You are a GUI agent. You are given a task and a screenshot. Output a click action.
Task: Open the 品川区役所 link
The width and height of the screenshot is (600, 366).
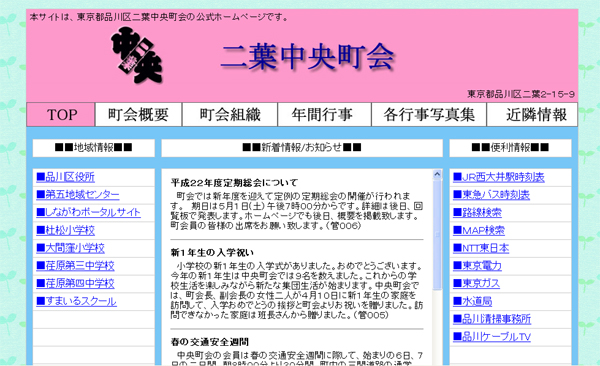pos(65,177)
